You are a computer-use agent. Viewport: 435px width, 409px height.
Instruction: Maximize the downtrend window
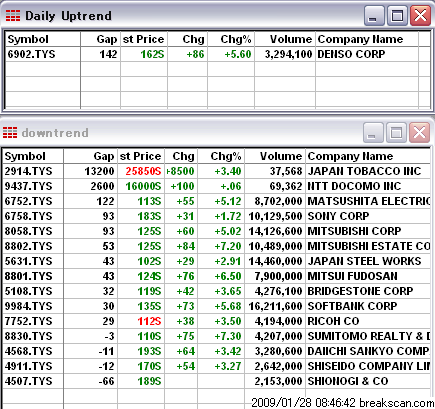point(396,133)
